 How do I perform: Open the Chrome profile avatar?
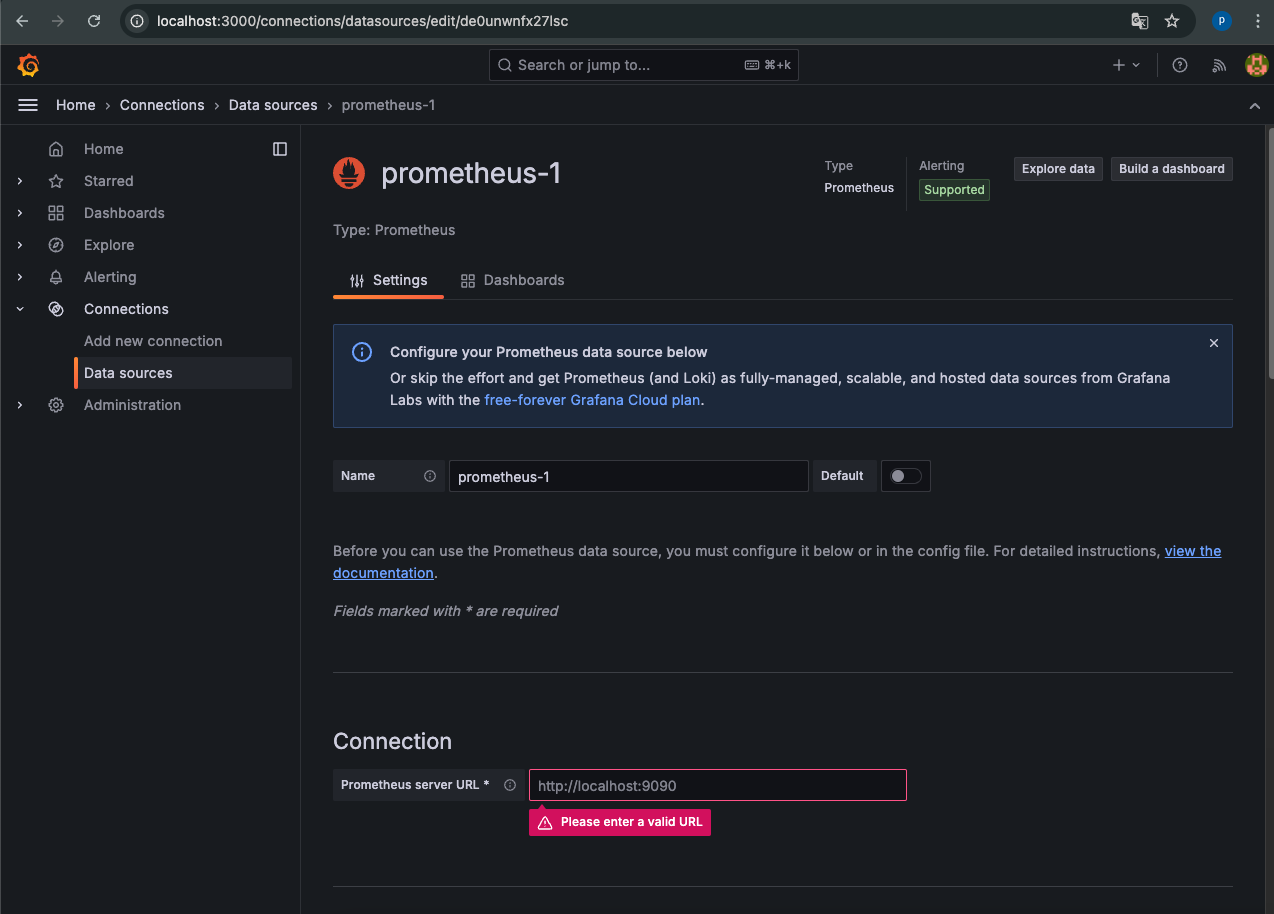click(x=1221, y=20)
